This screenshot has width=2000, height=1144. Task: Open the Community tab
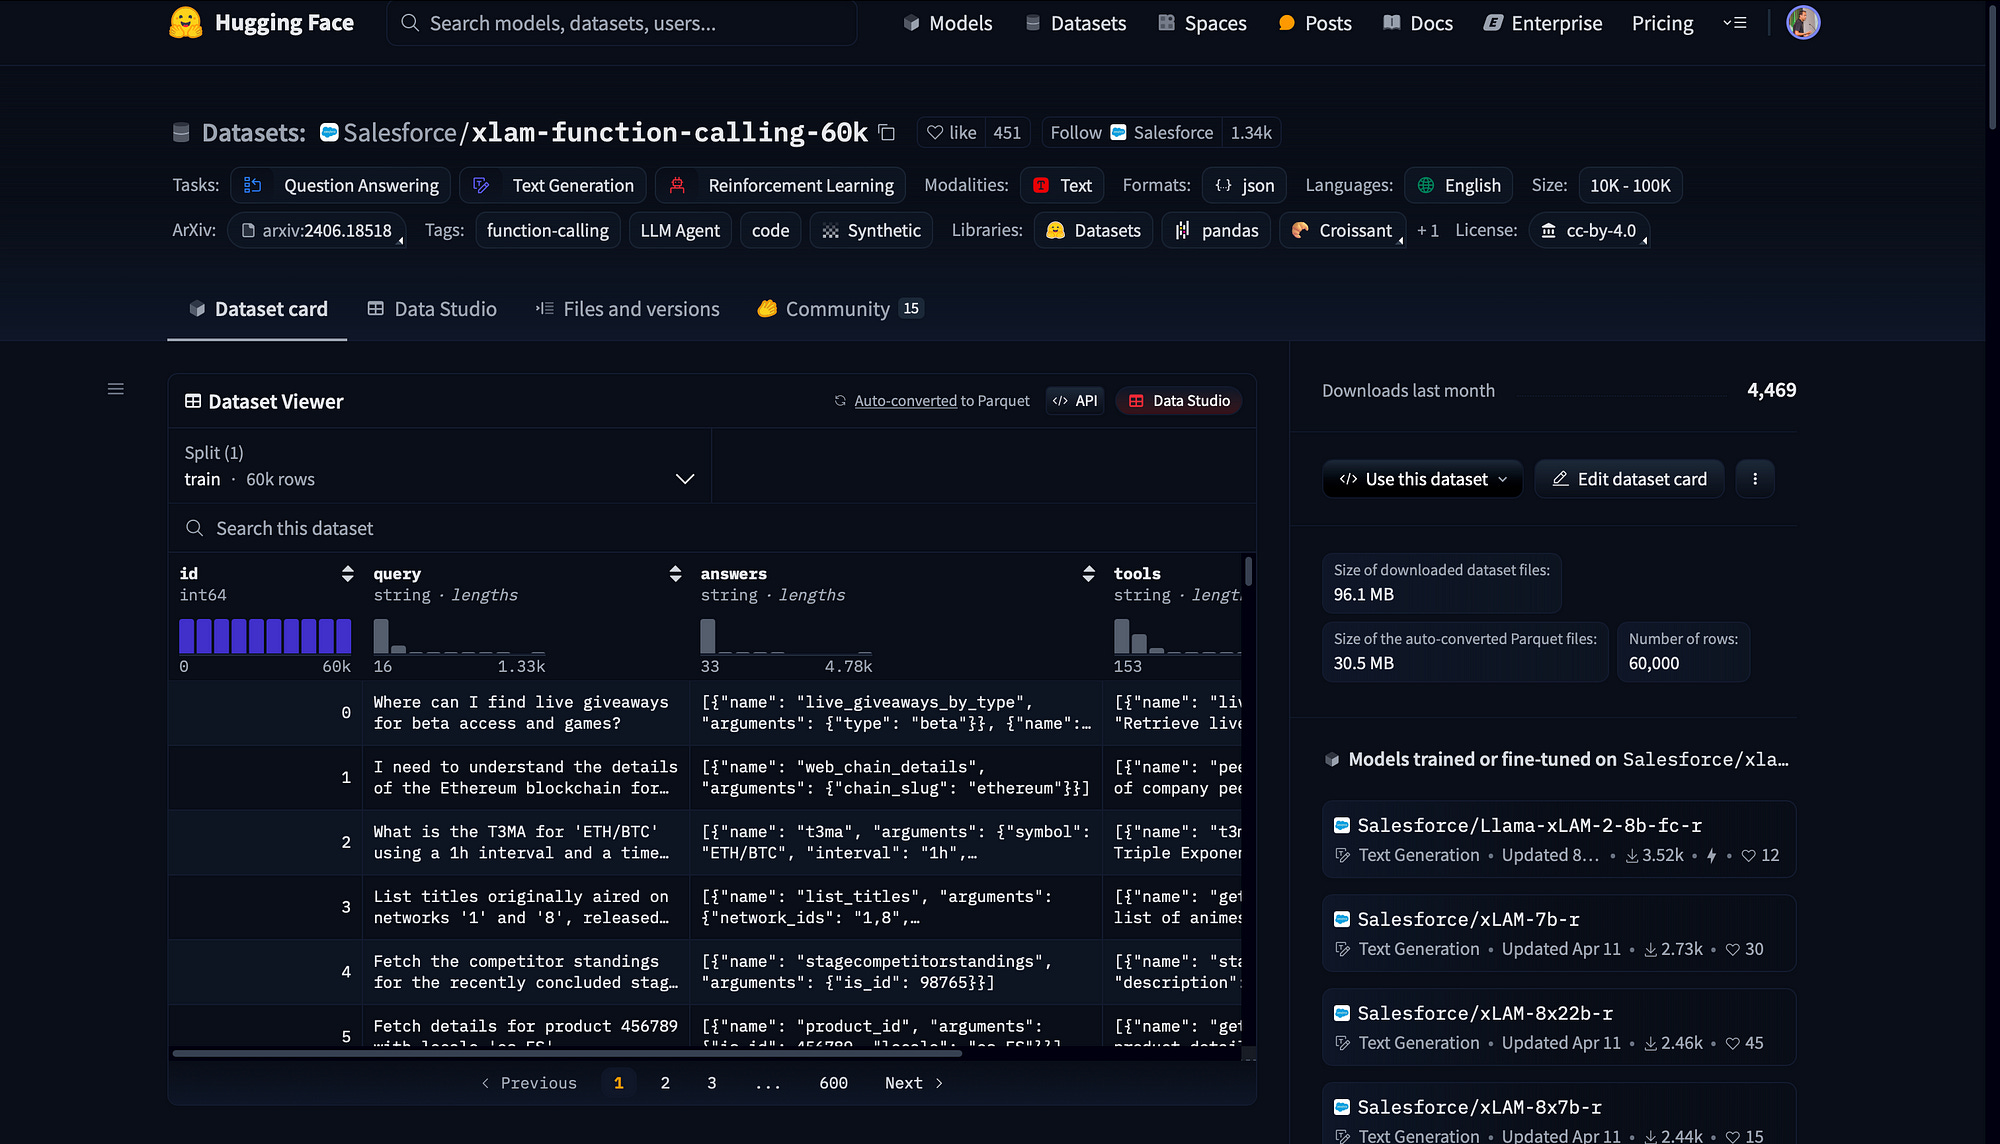(838, 309)
